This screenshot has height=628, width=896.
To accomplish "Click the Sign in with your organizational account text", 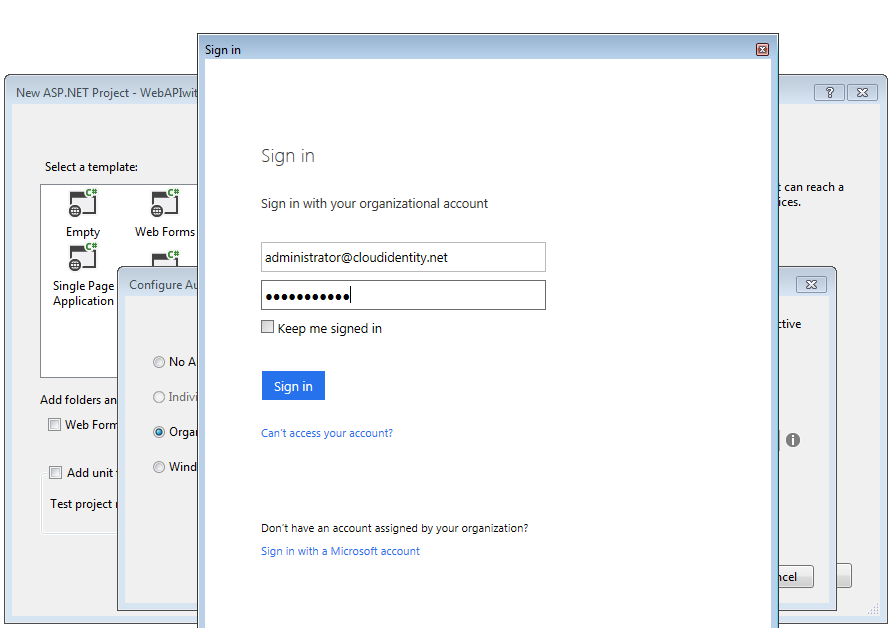I will 374,204.
